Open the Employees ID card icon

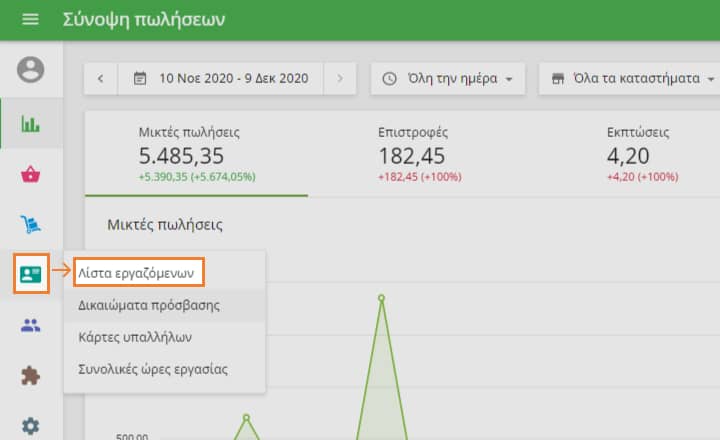[31, 274]
